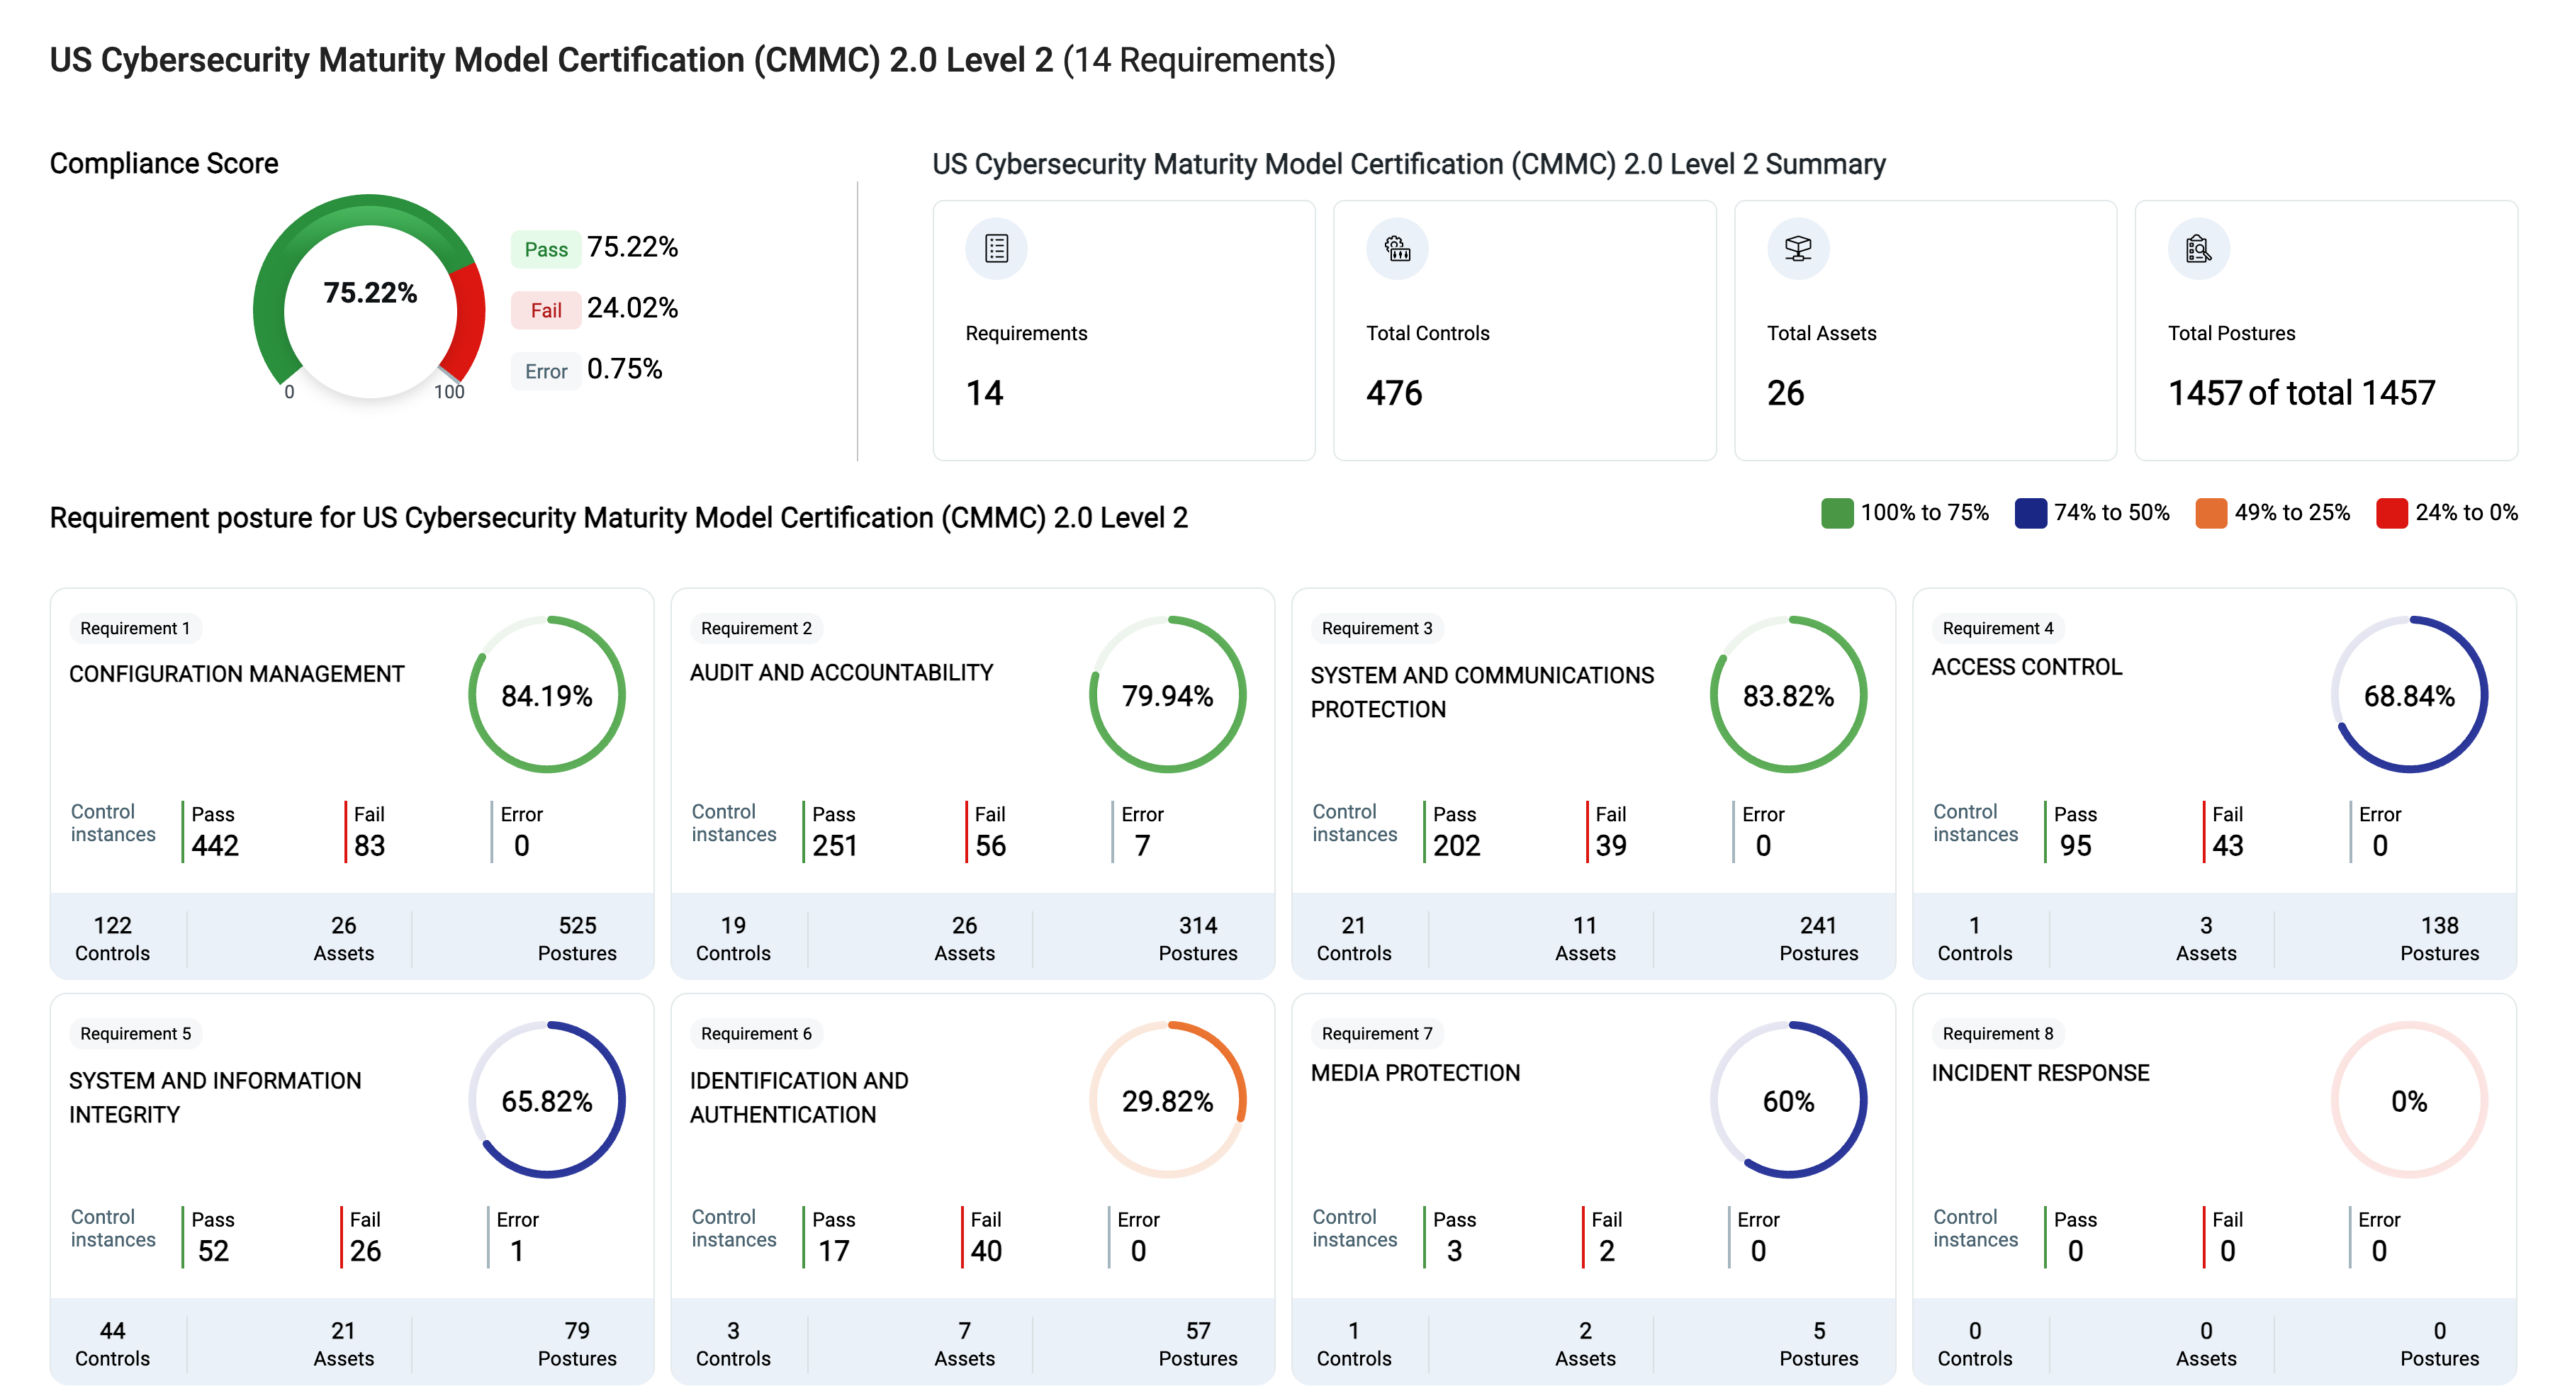Click the 65.82% progress ring
The height and width of the screenshot is (1396, 2560).
547,1099
